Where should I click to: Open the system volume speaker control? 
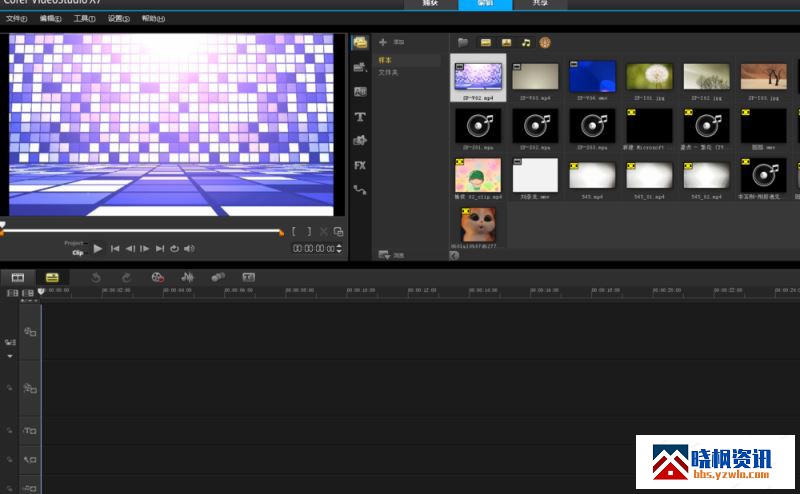(189, 249)
